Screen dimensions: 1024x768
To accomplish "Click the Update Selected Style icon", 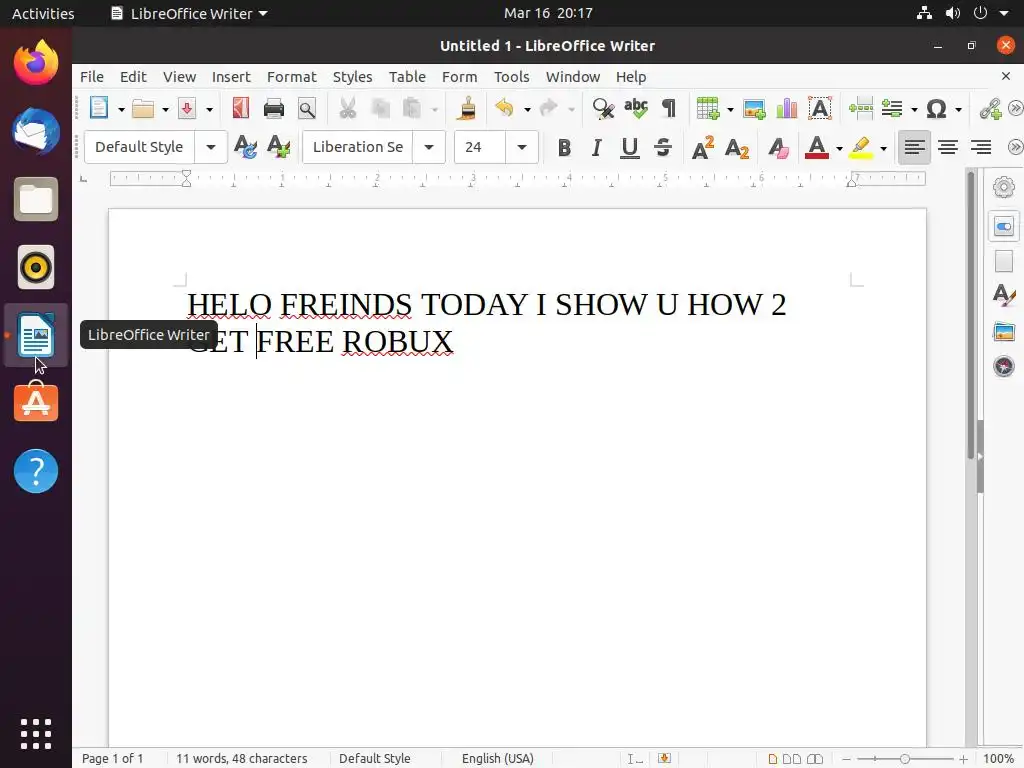I will point(246,147).
